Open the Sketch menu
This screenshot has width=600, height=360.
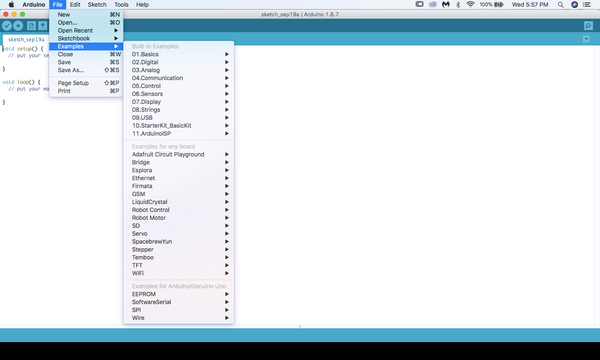[97, 5]
